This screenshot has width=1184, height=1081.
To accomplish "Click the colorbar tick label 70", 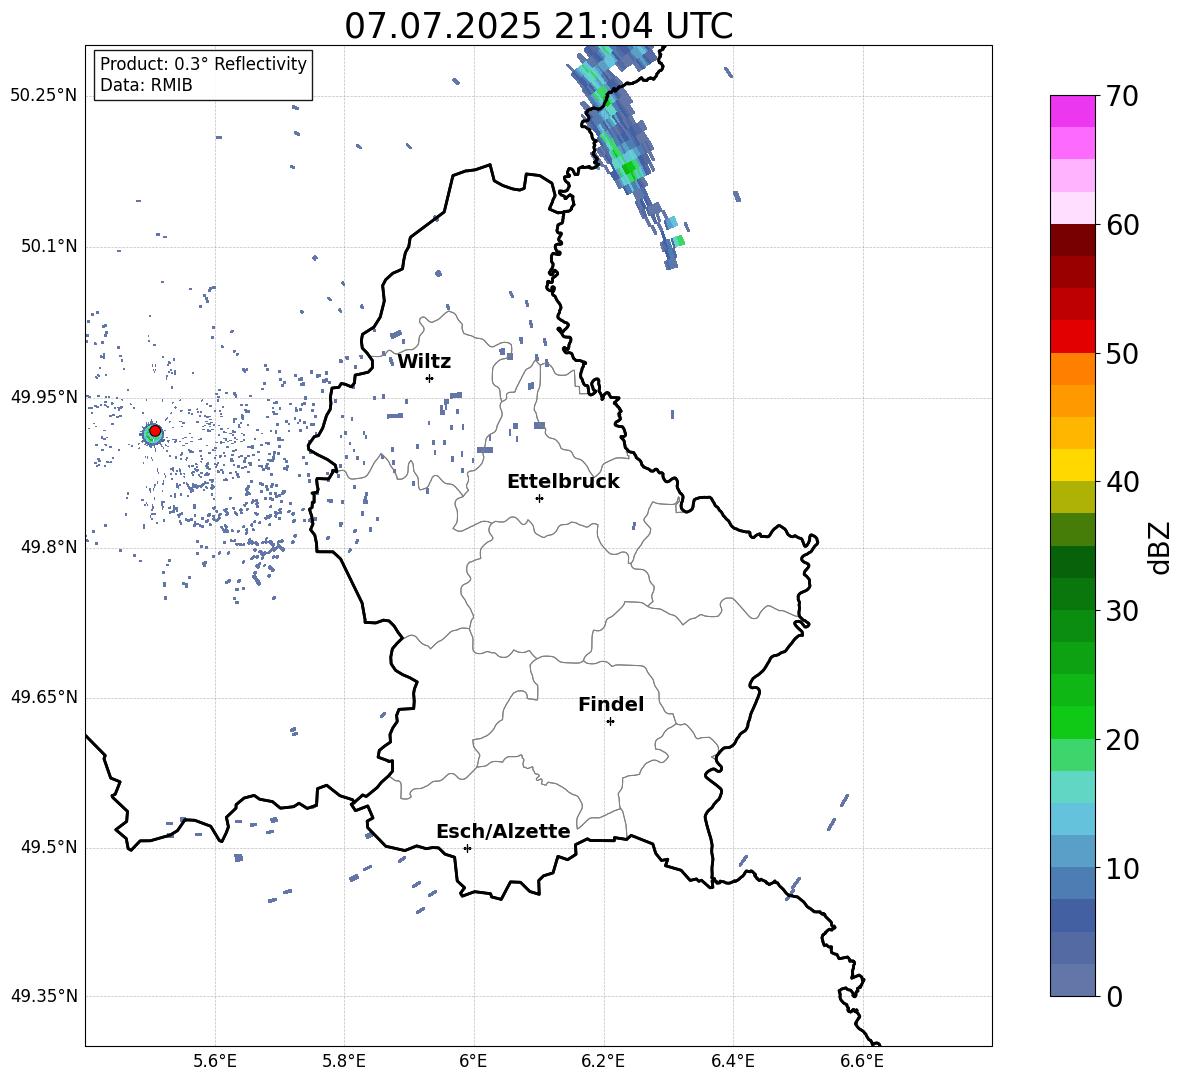I will tap(1122, 97).
